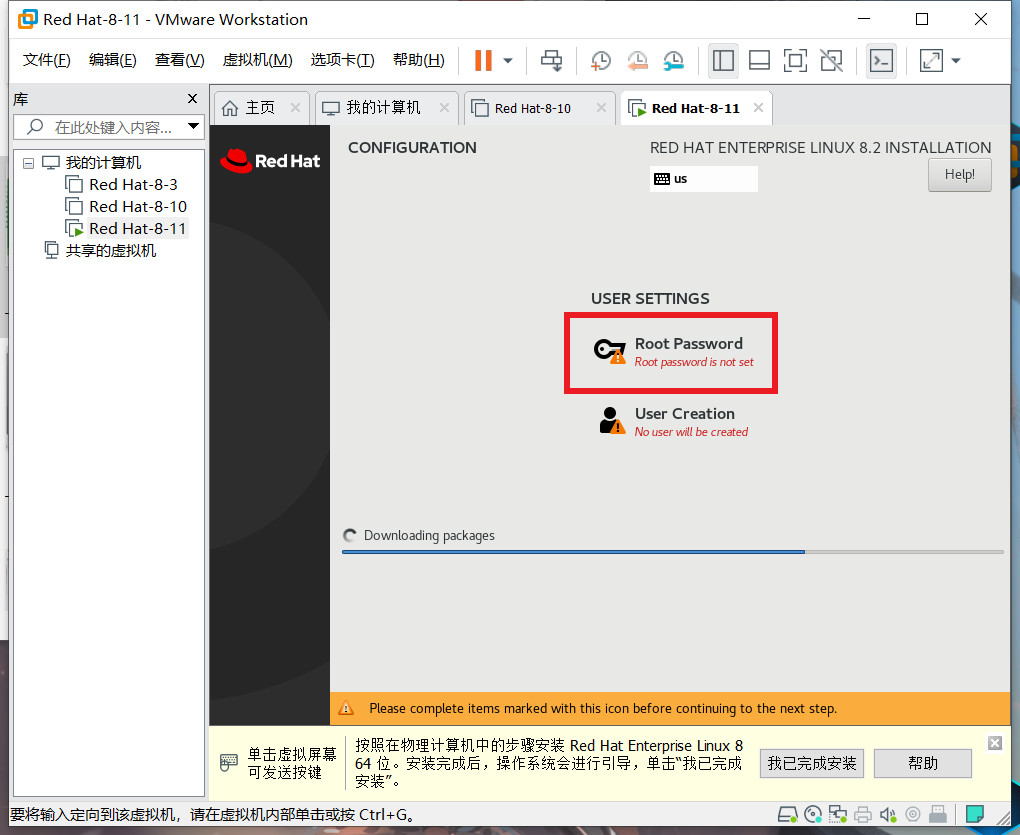Enter full screen mode icon

click(x=795, y=60)
